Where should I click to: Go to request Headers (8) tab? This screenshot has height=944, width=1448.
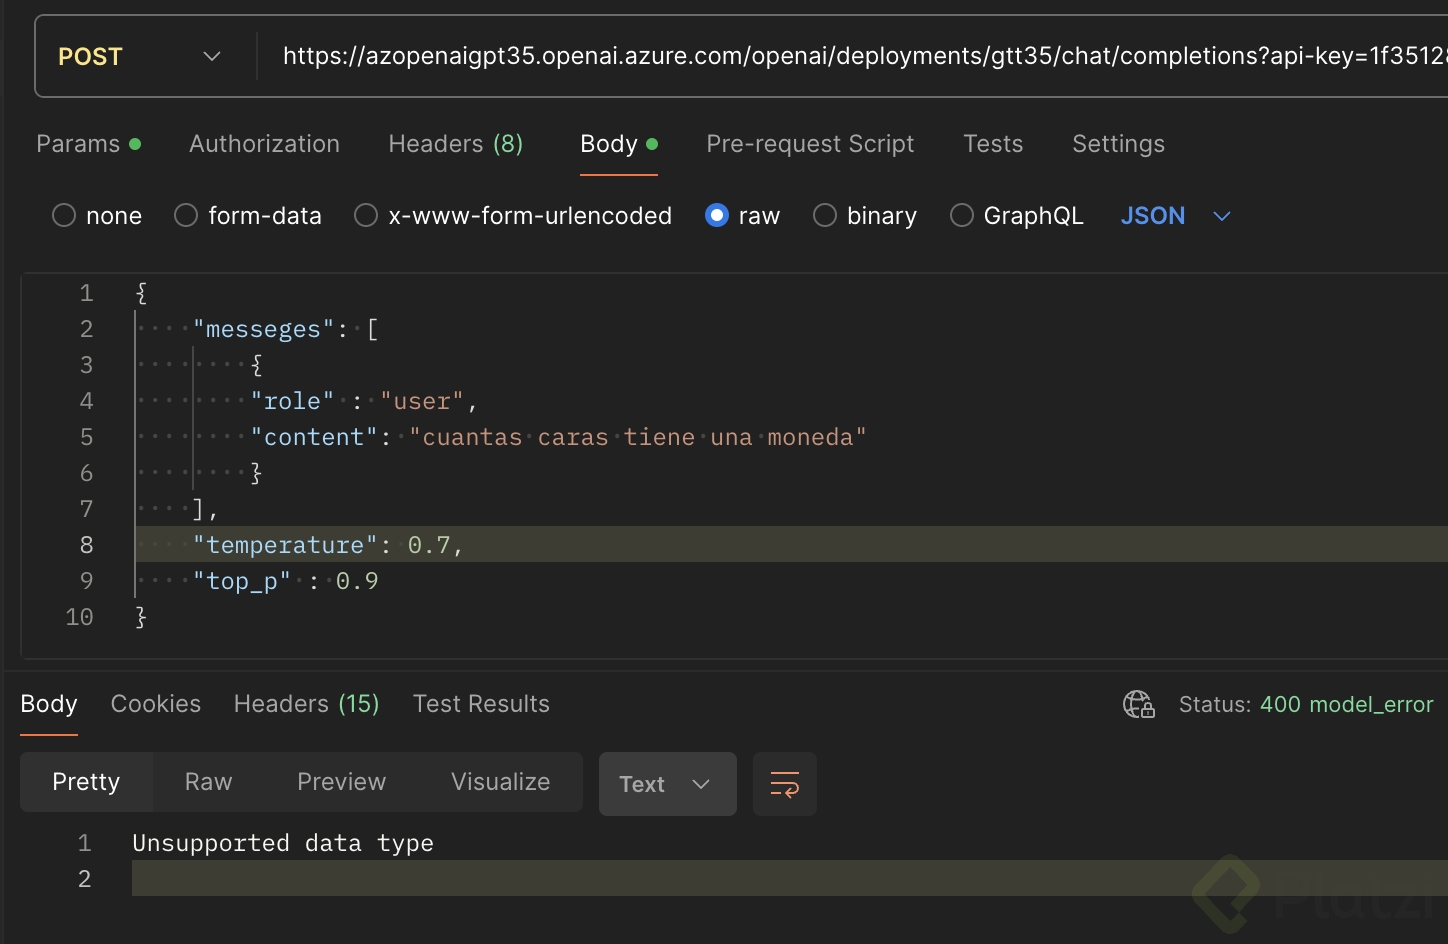455,144
